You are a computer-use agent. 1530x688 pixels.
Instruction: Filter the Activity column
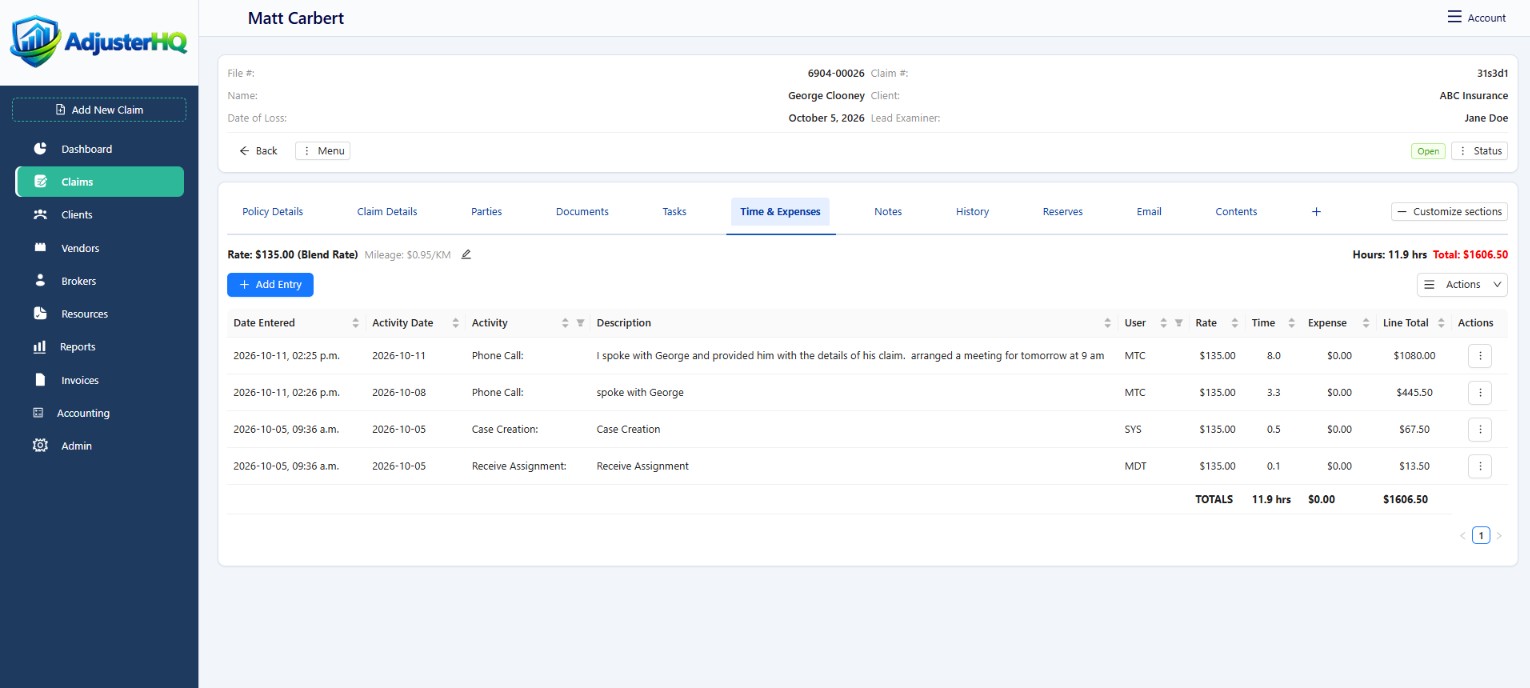point(580,323)
